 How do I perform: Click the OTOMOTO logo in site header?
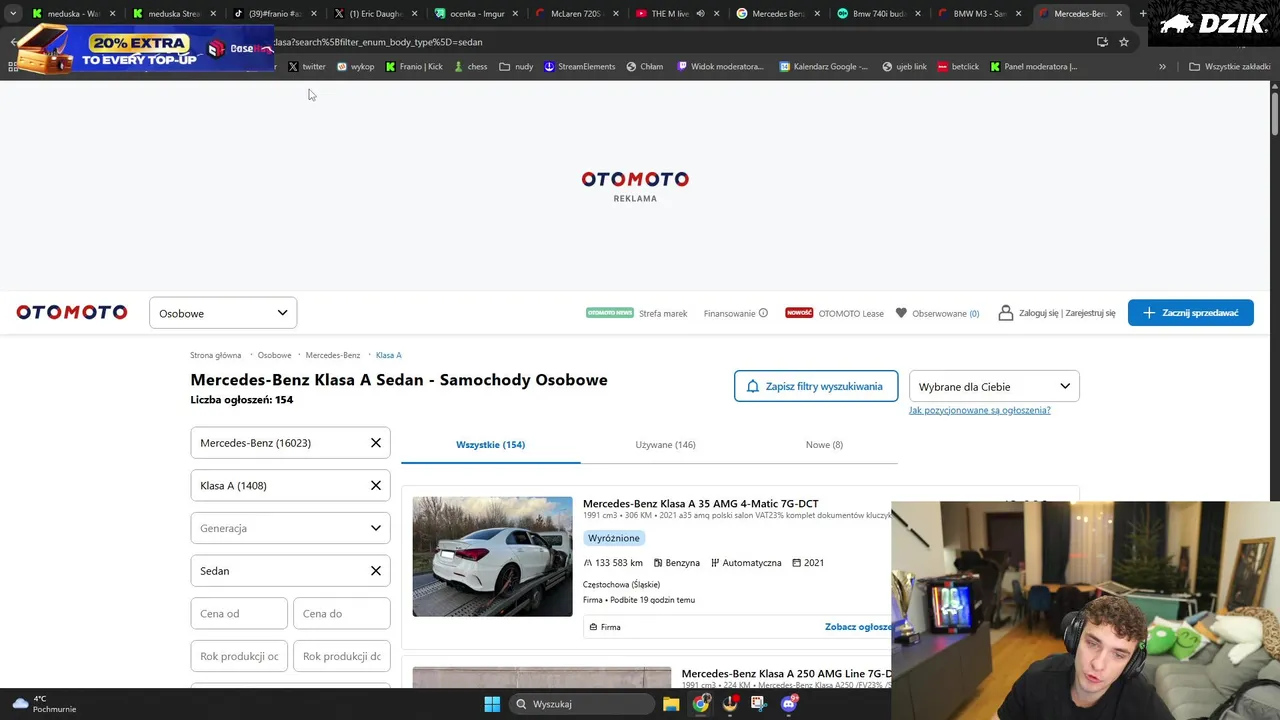tap(72, 313)
